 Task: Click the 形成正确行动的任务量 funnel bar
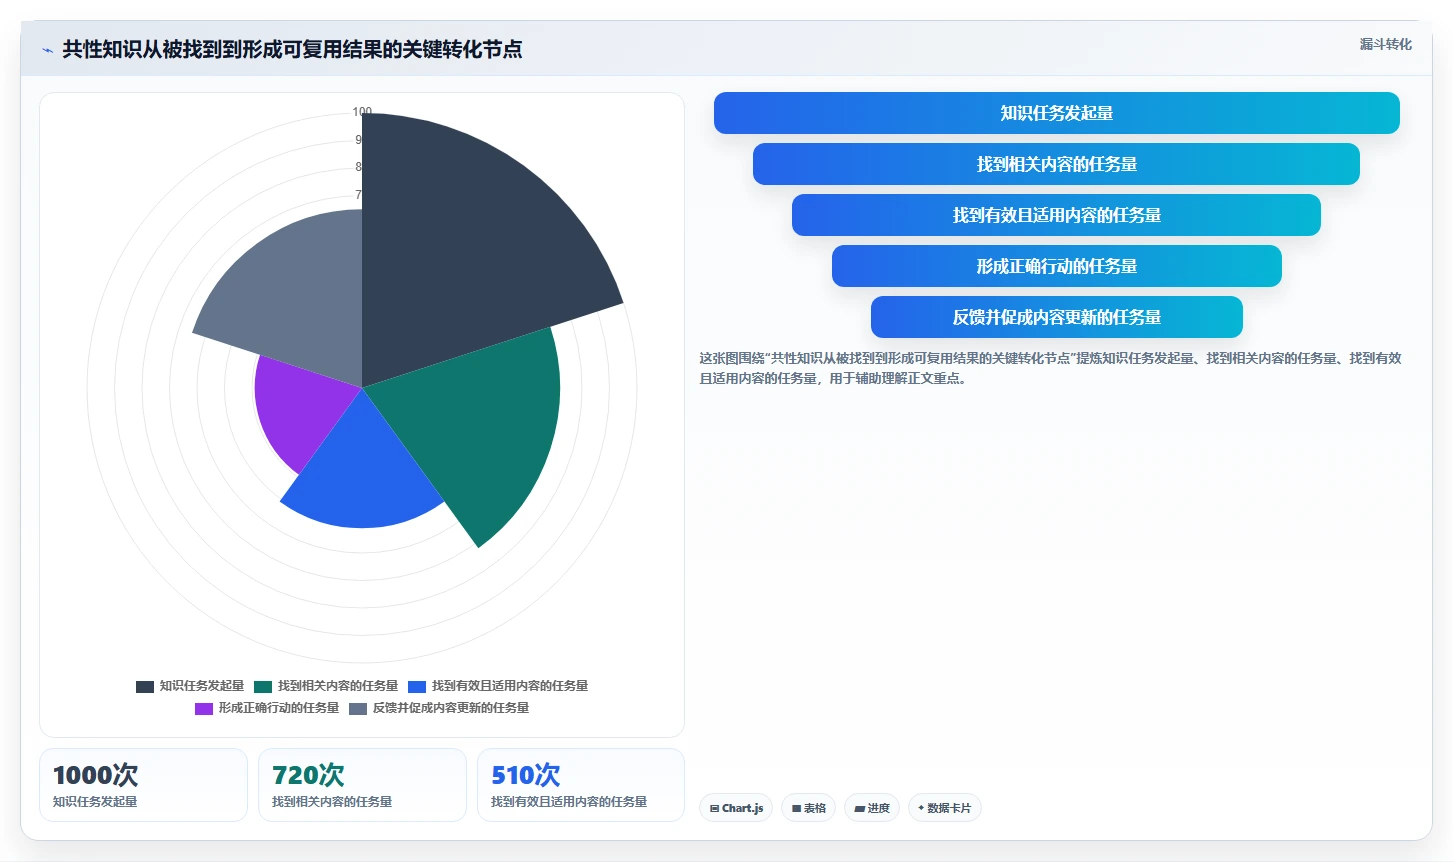coord(1057,266)
